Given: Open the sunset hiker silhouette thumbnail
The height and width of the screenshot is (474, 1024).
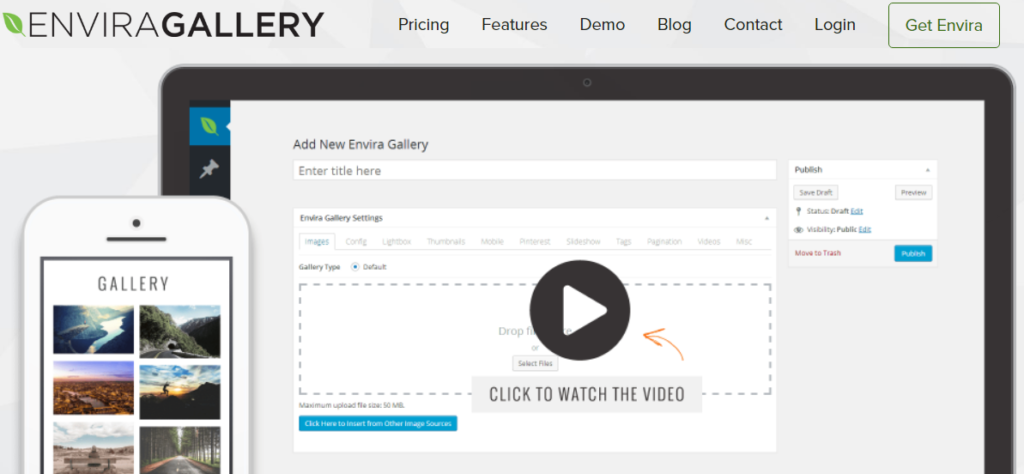Looking at the screenshot, I should [x=180, y=392].
